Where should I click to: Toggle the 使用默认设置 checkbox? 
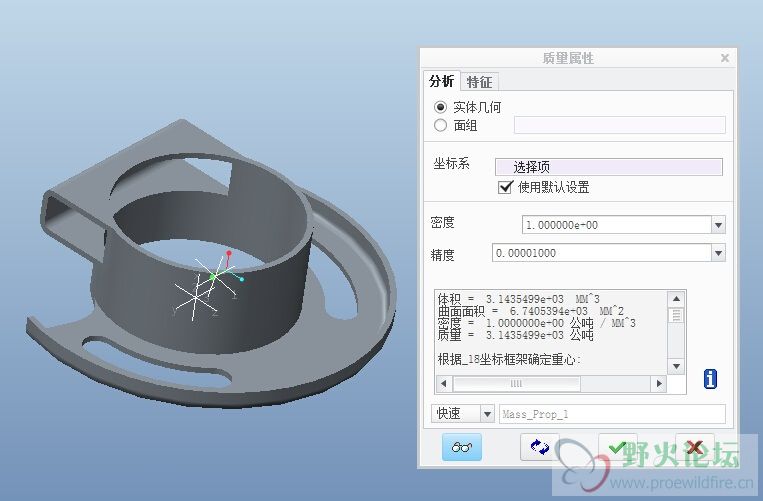click(505, 187)
